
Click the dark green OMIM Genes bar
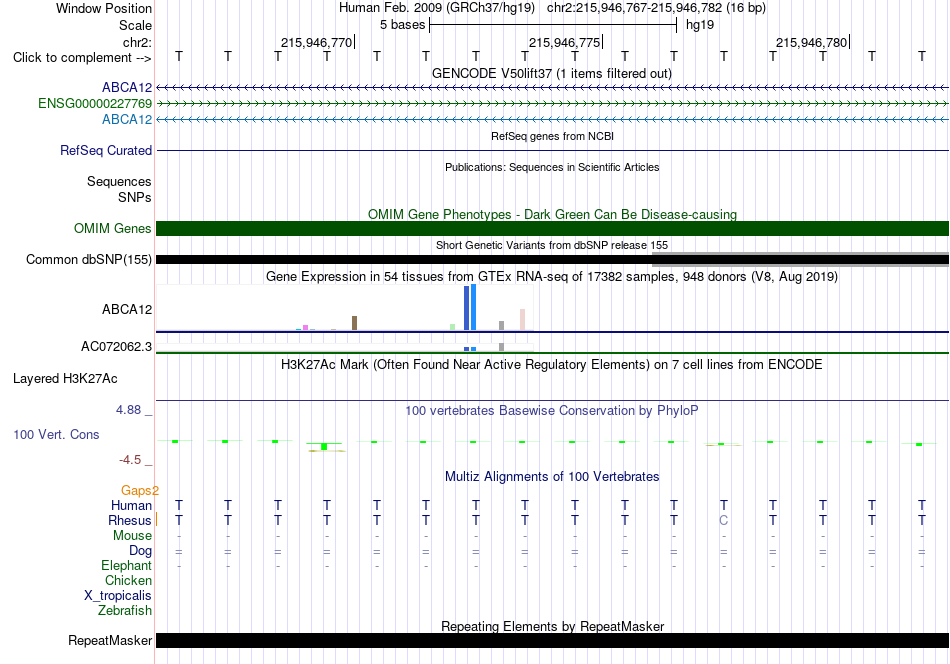tap(552, 228)
